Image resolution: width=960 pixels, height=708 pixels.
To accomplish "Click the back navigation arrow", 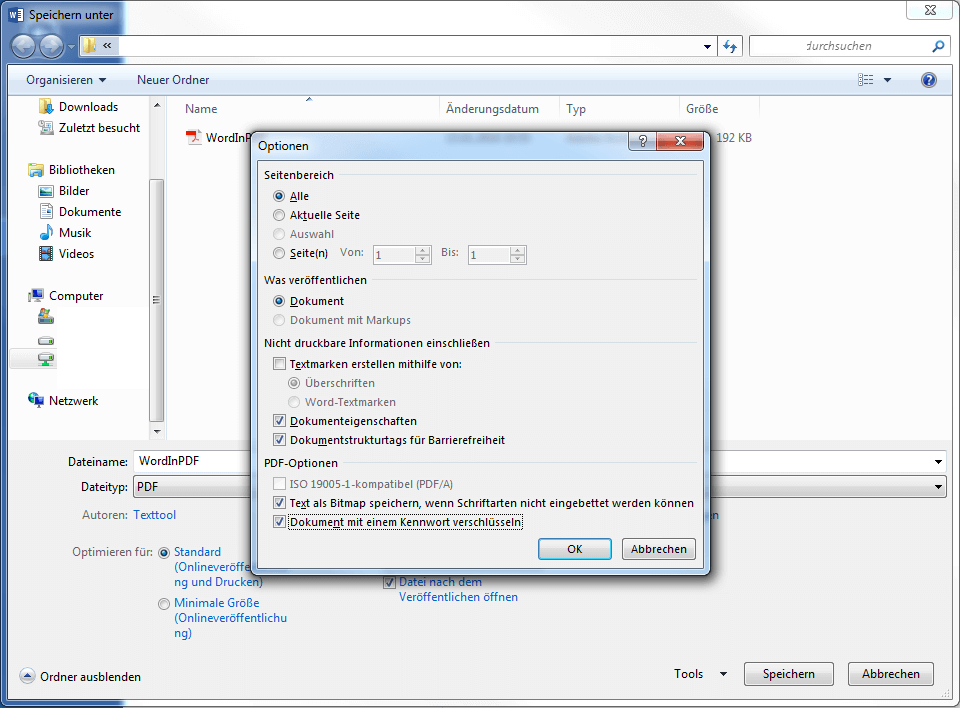I will tap(23, 46).
